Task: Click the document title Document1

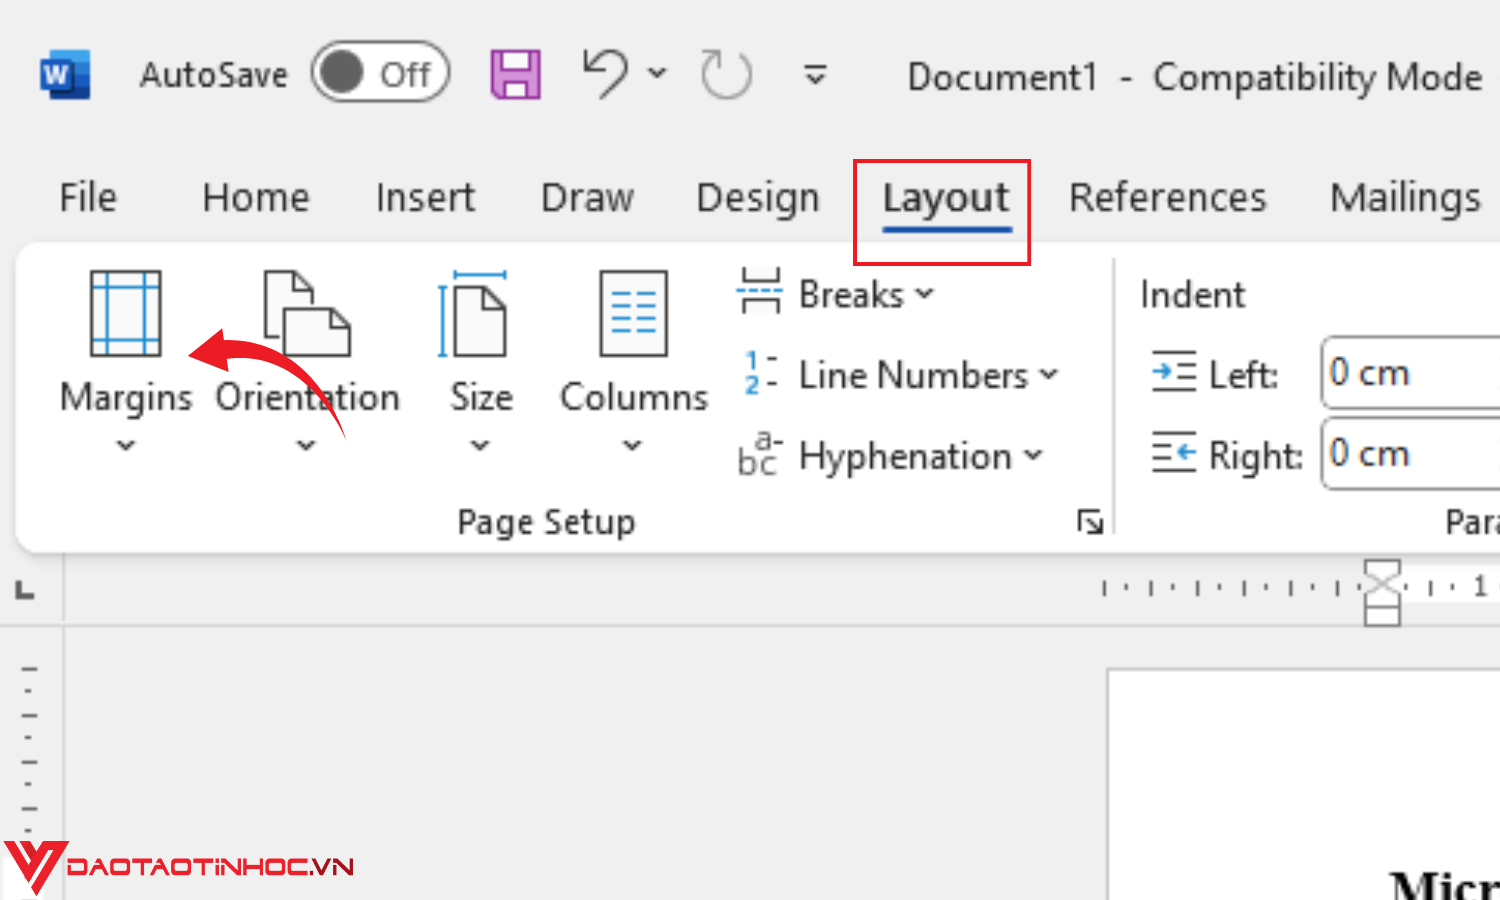Action: click(x=1002, y=77)
